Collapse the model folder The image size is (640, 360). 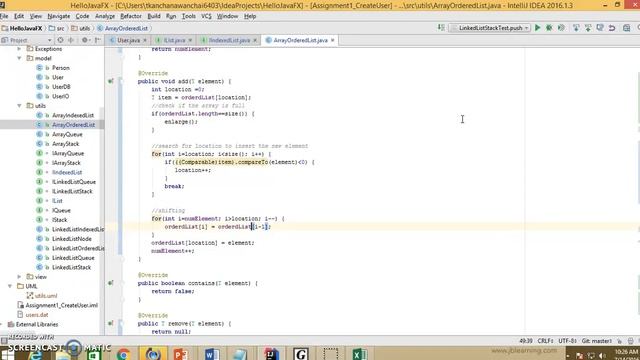[x=19, y=58]
